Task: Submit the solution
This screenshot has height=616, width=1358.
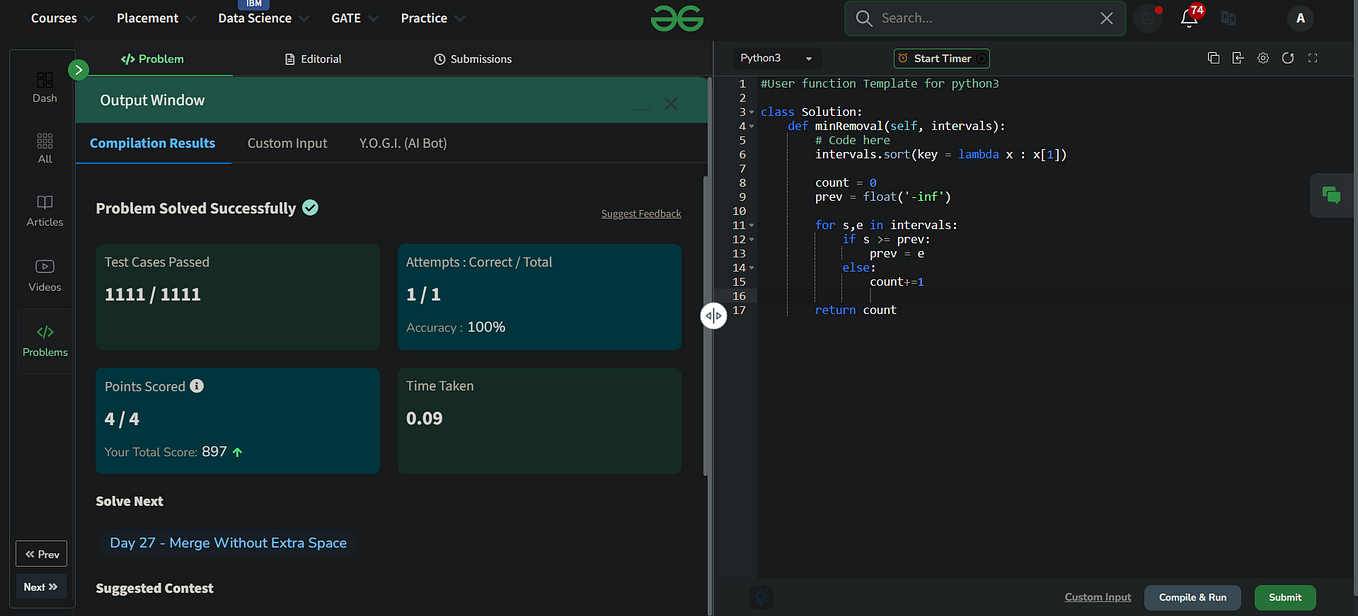Action: coord(1285,597)
